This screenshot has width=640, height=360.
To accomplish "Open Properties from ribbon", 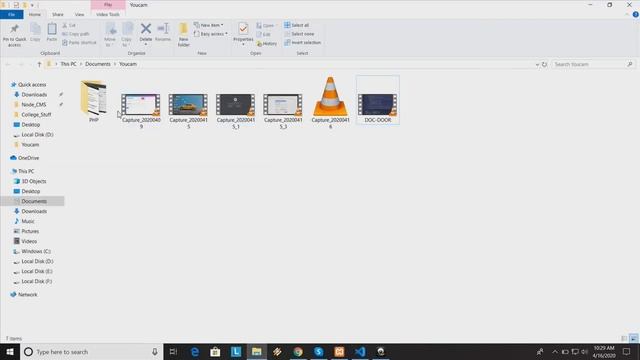I will pos(243,34).
